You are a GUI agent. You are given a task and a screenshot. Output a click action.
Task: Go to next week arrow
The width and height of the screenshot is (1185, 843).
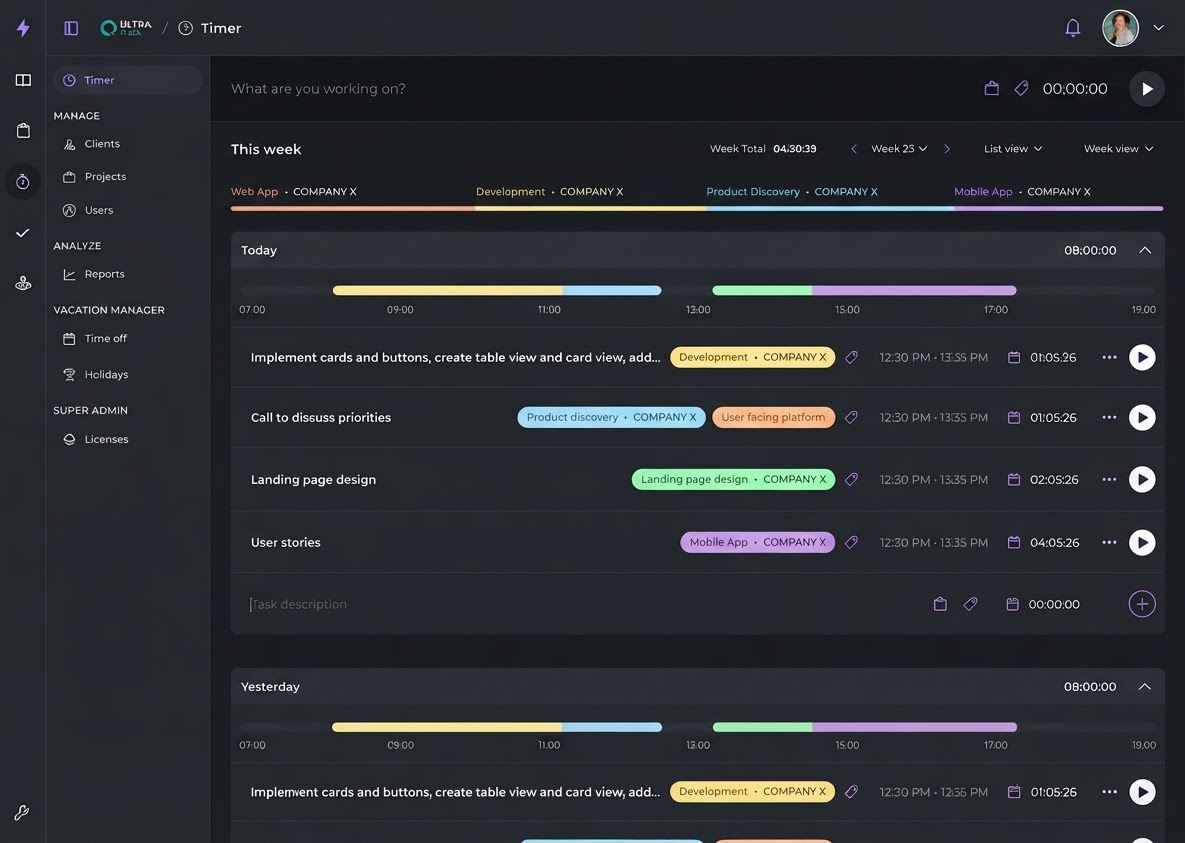click(x=946, y=149)
